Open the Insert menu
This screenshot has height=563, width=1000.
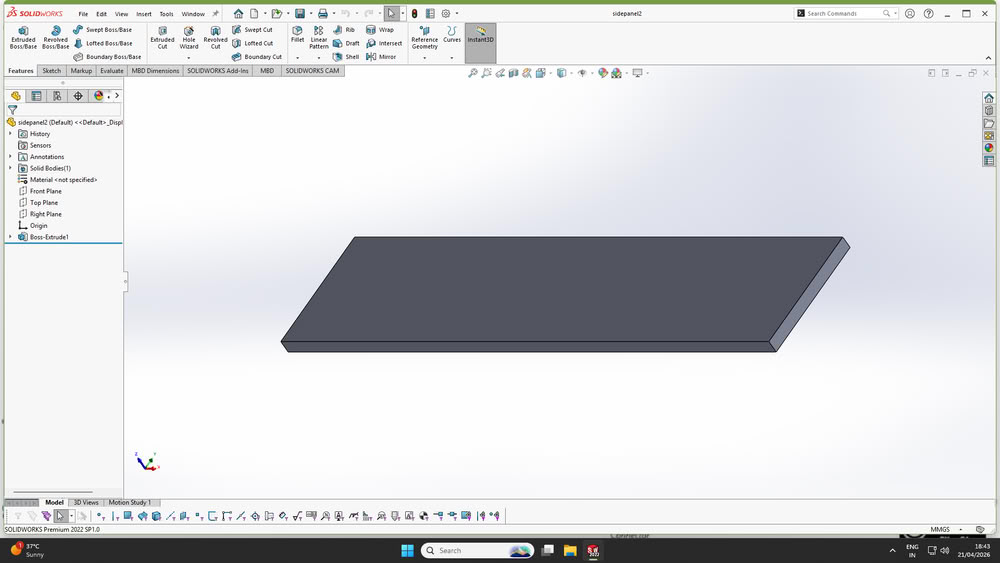point(144,14)
